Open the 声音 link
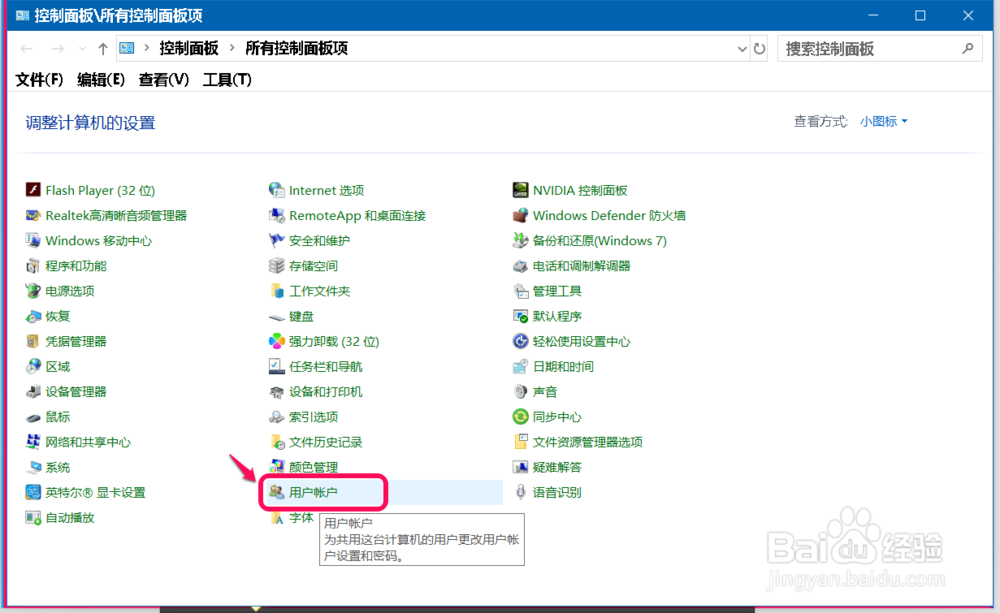This screenshot has height=613, width=1000. point(545,392)
